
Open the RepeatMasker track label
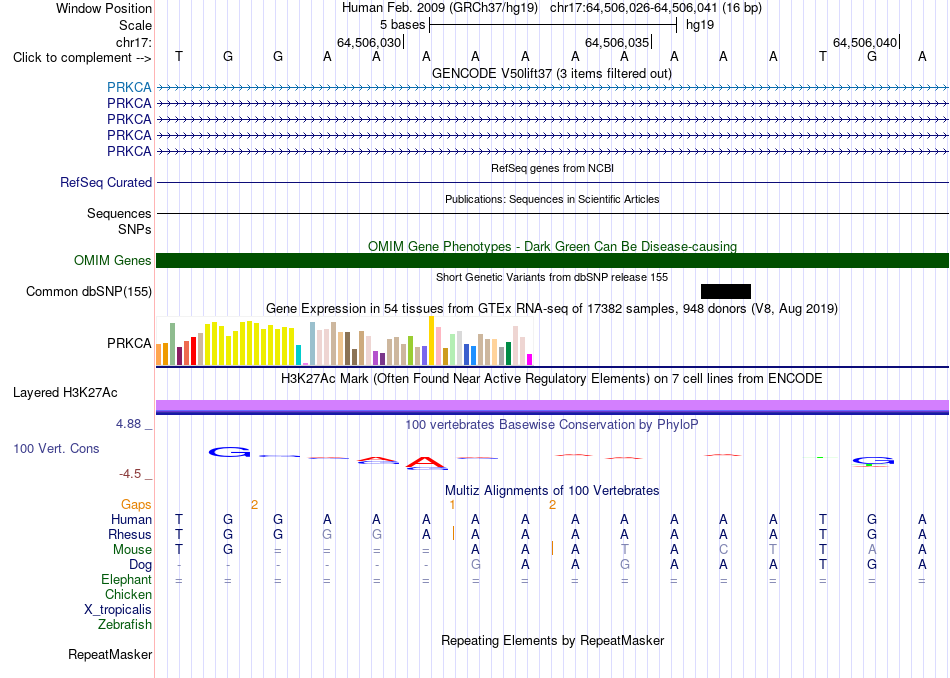[x=110, y=654]
